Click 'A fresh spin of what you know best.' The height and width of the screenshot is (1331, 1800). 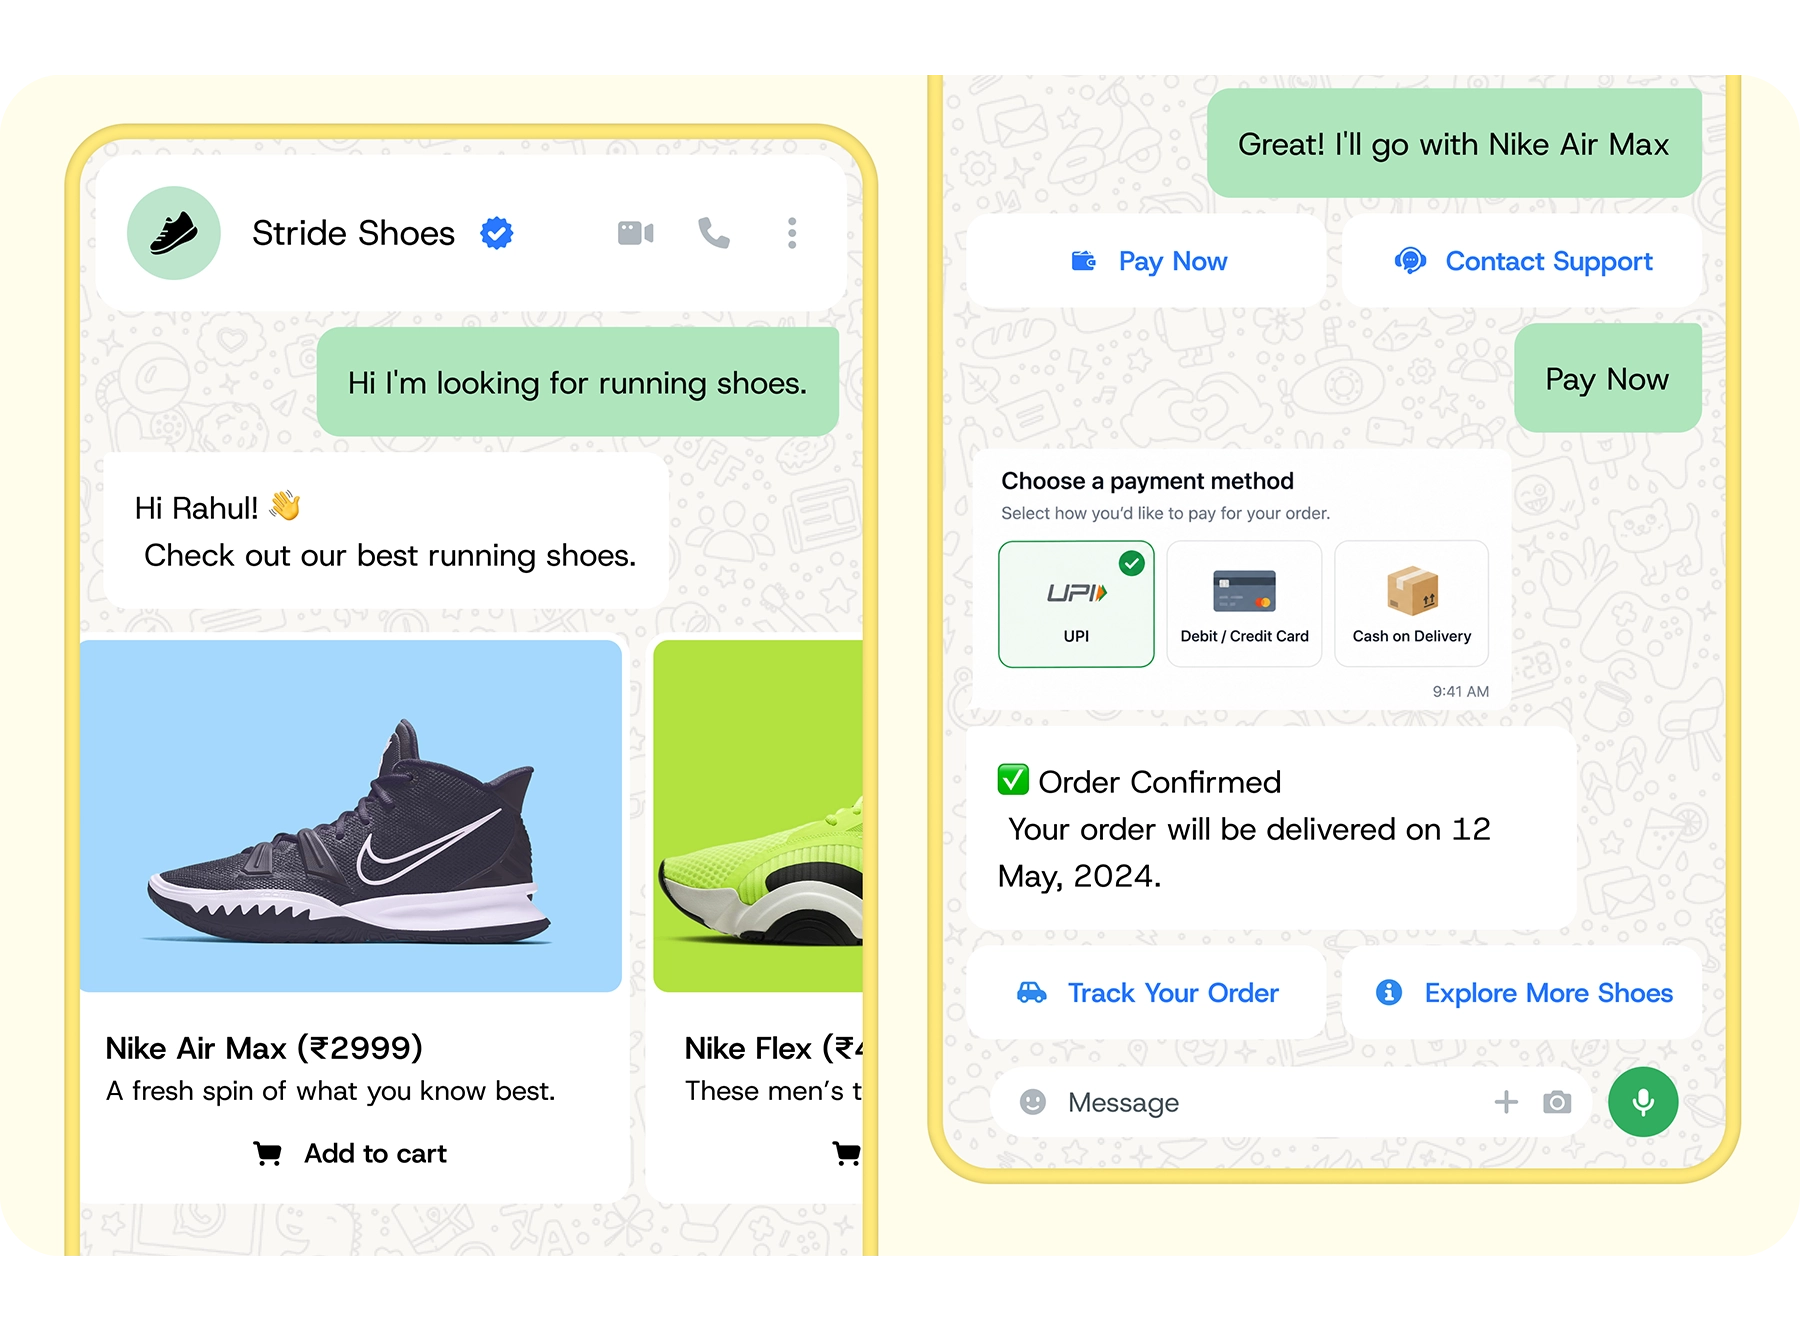coord(330,1091)
